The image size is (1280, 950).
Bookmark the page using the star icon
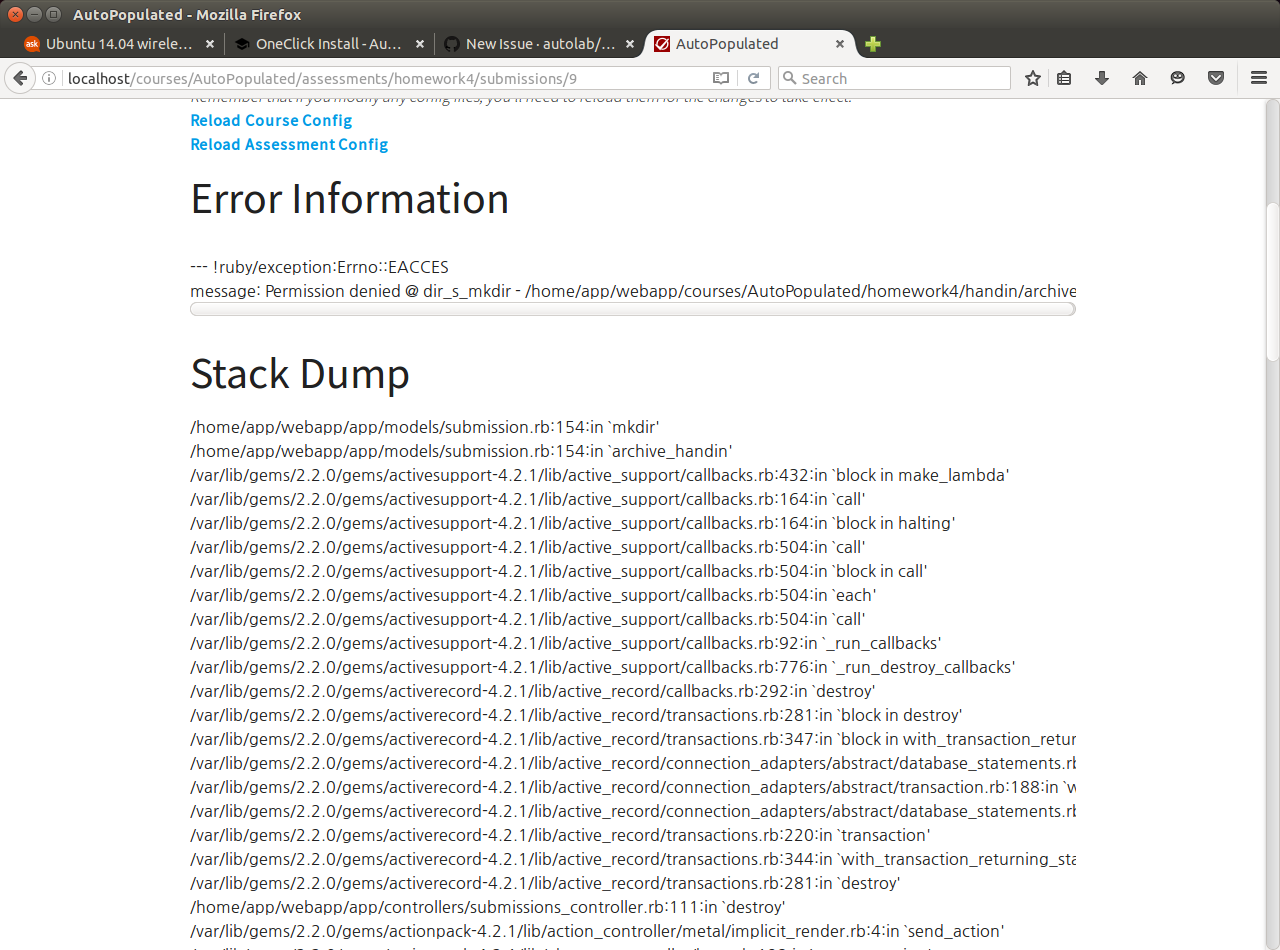coord(1031,77)
